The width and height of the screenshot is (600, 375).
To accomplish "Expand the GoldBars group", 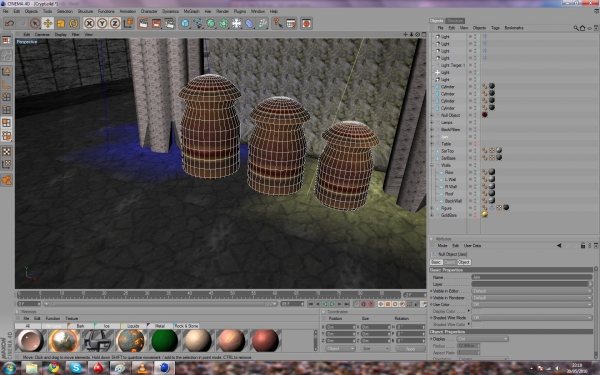I will [x=432, y=215].
